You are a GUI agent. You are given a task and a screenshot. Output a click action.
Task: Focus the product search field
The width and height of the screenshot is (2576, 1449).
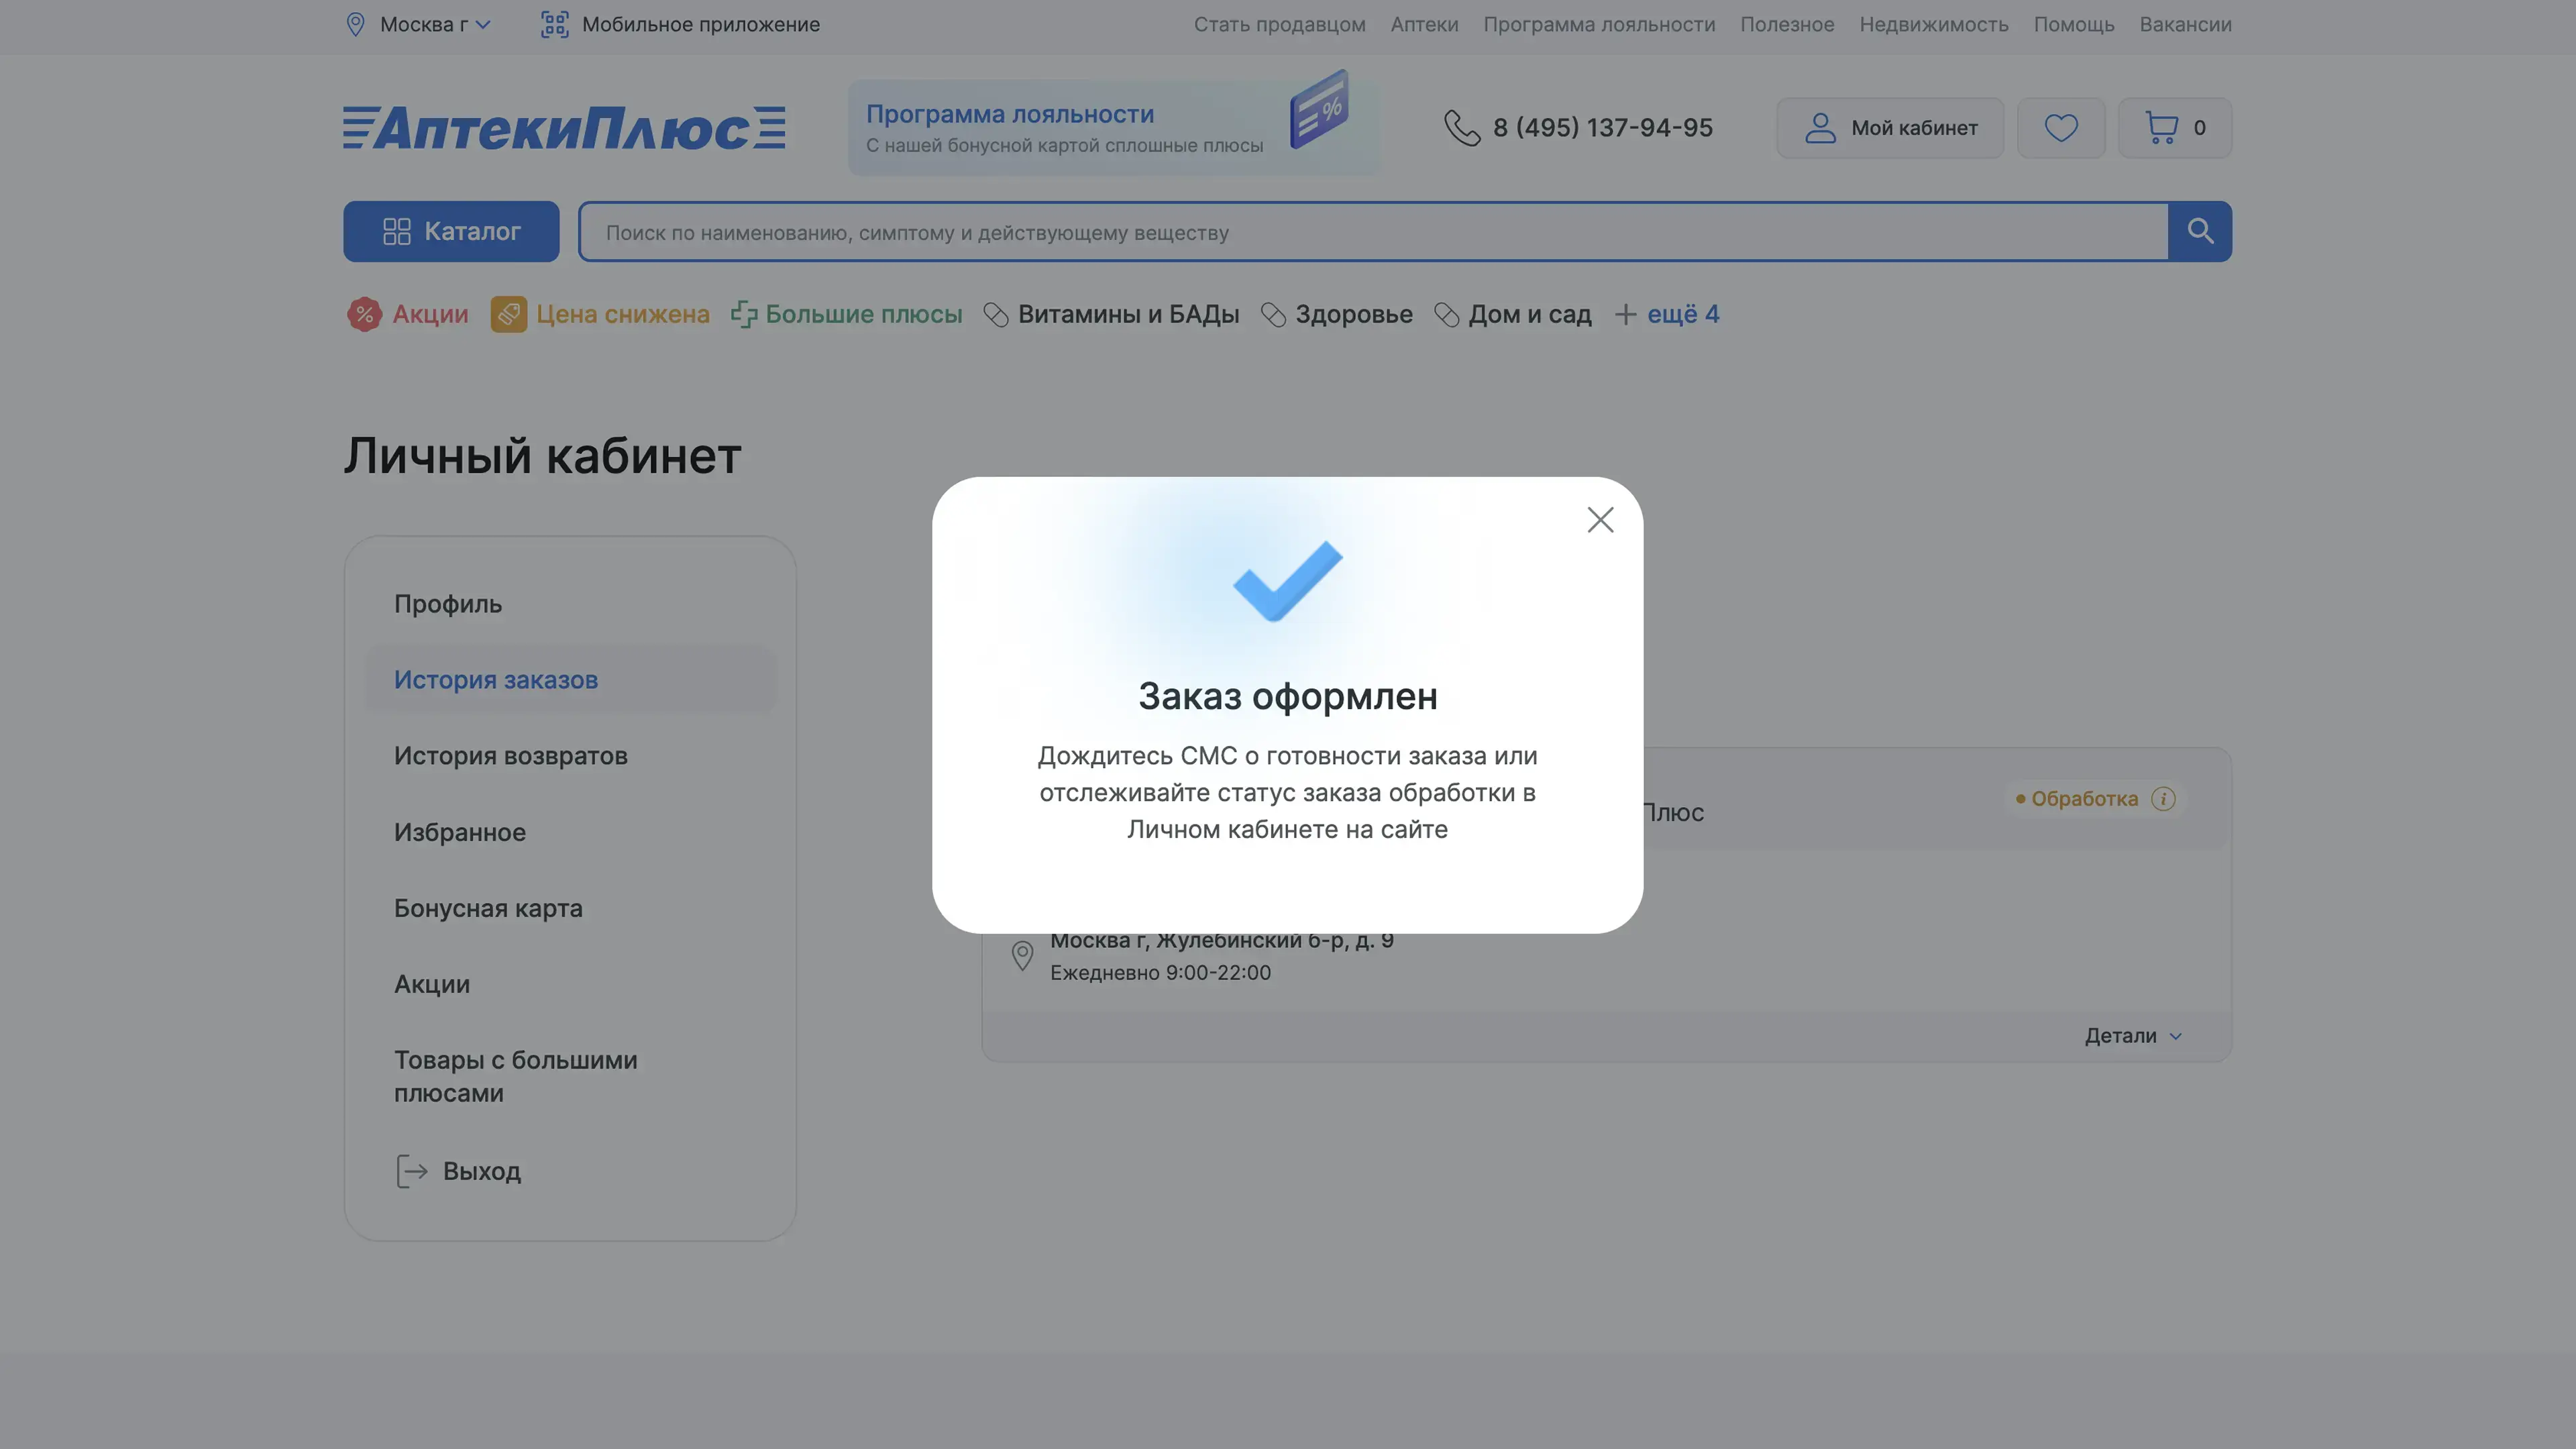coord(1370,232)
